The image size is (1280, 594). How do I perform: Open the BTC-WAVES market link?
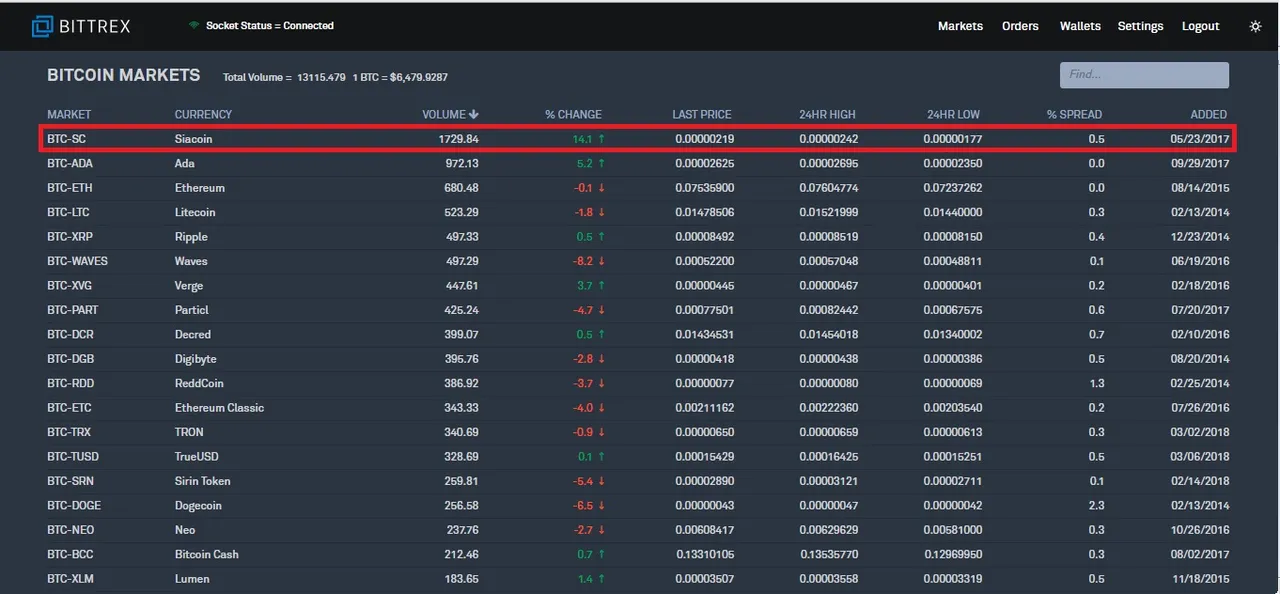pos(77,261)
